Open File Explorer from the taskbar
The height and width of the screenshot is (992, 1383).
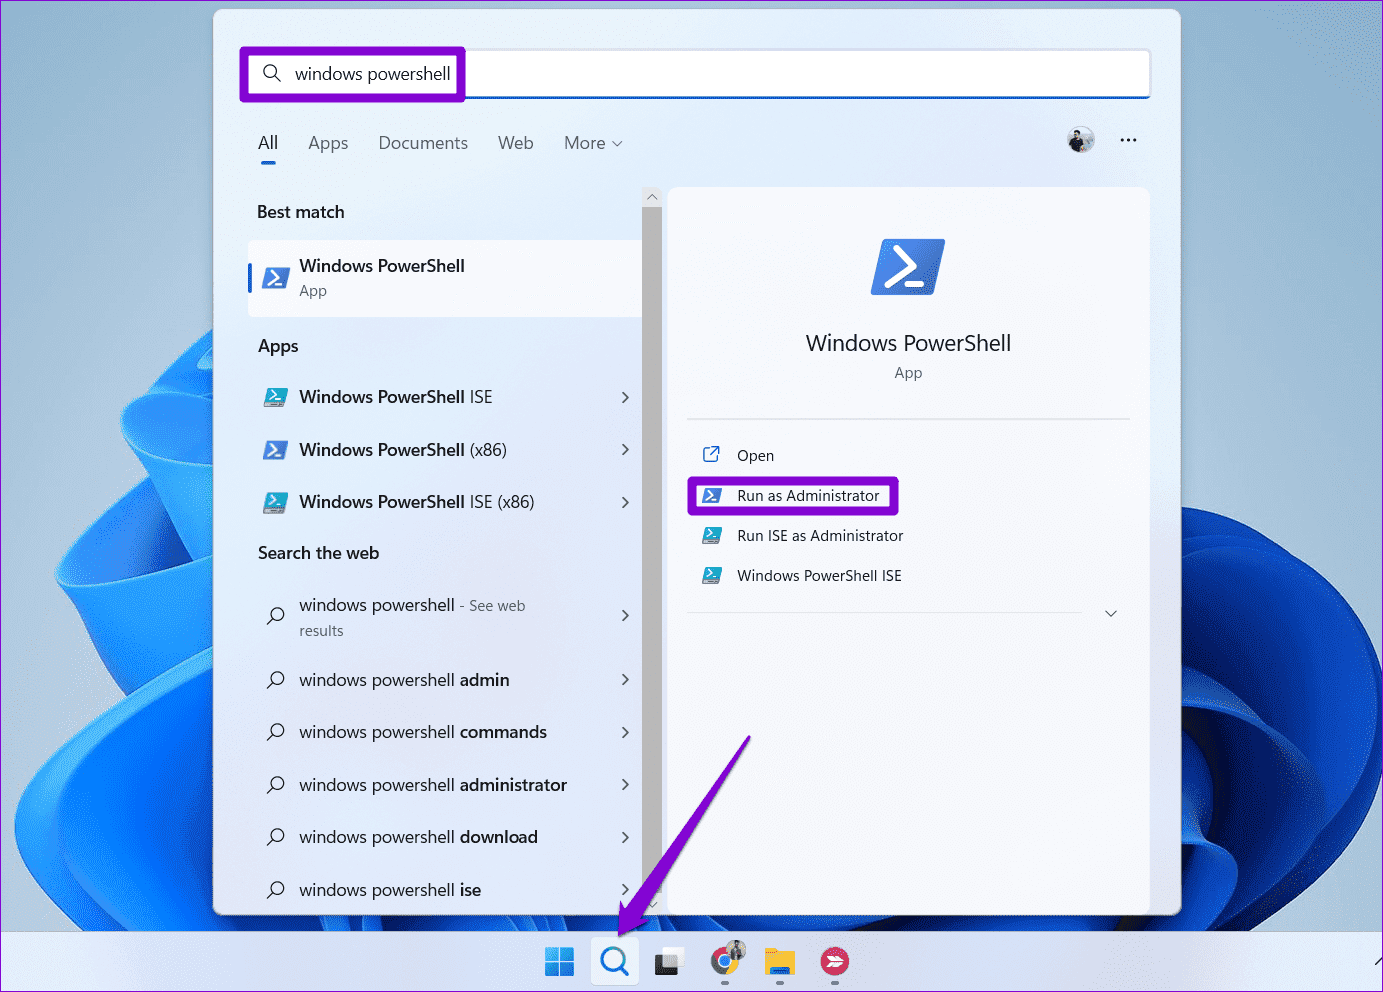pyautogui.click(x=780, y=962)
